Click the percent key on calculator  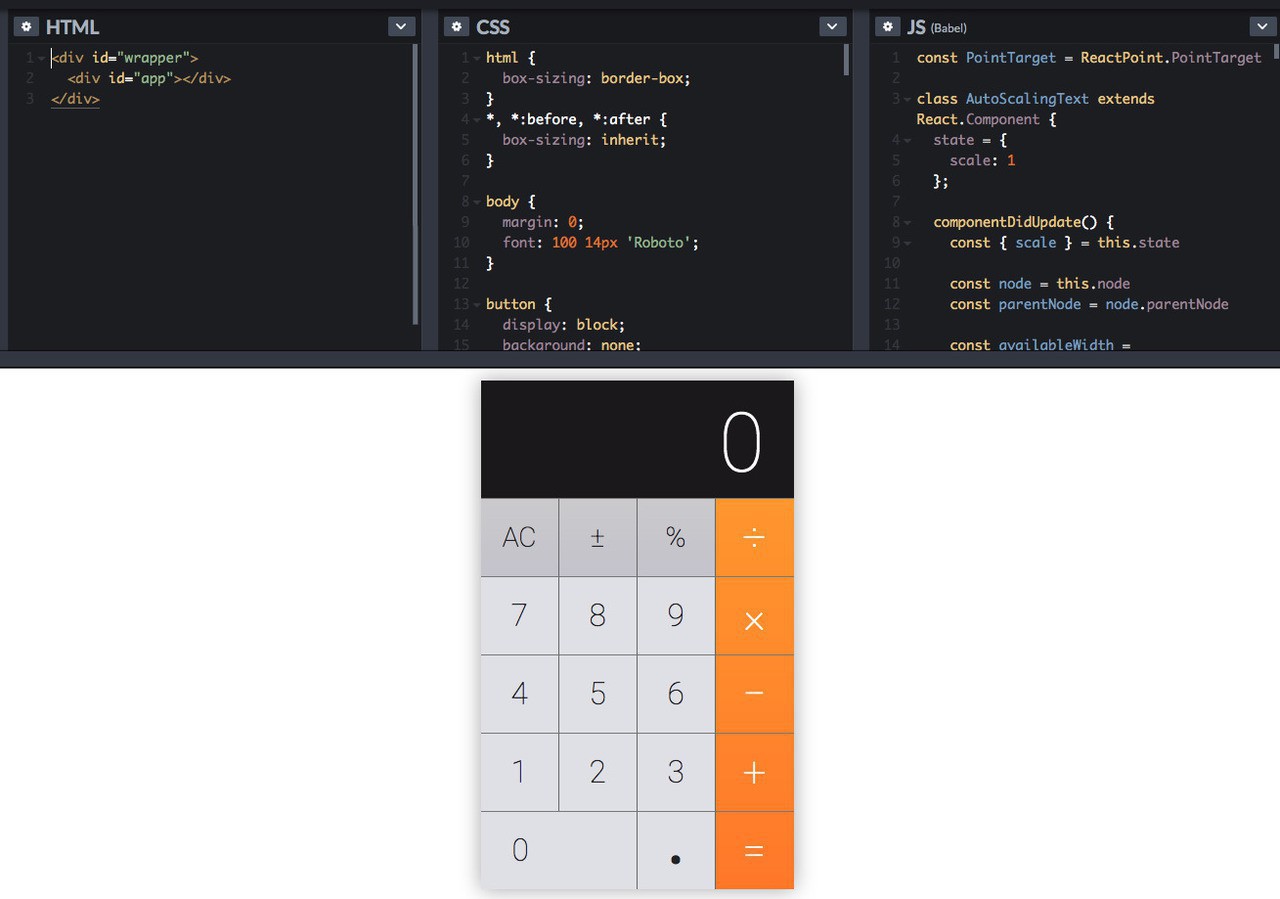(676, 538)
